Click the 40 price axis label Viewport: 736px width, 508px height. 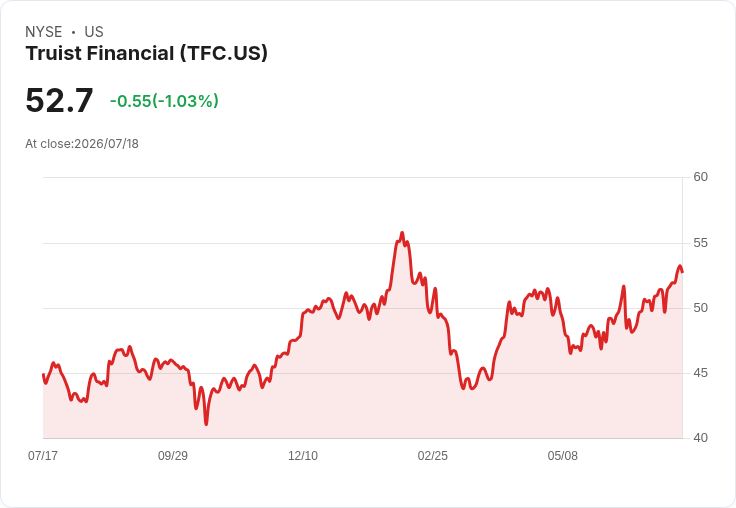click(x=700, y=438)
